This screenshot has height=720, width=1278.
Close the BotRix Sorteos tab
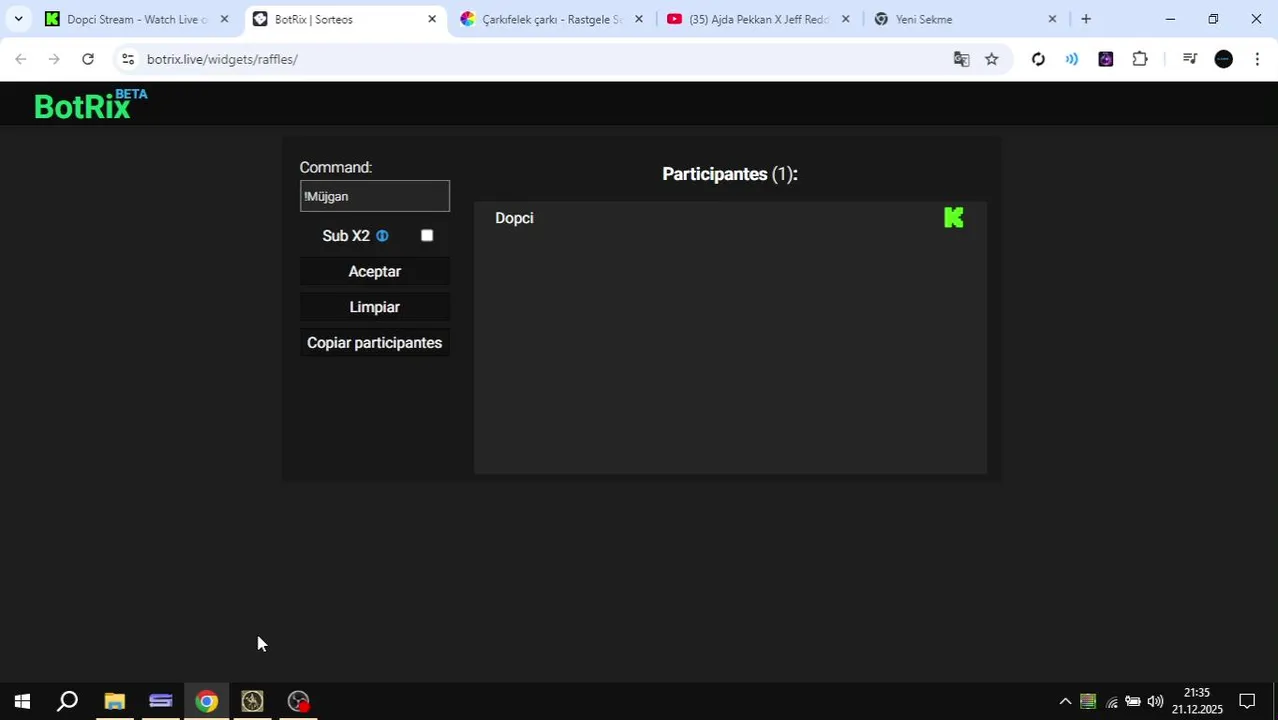pos(432,19)
